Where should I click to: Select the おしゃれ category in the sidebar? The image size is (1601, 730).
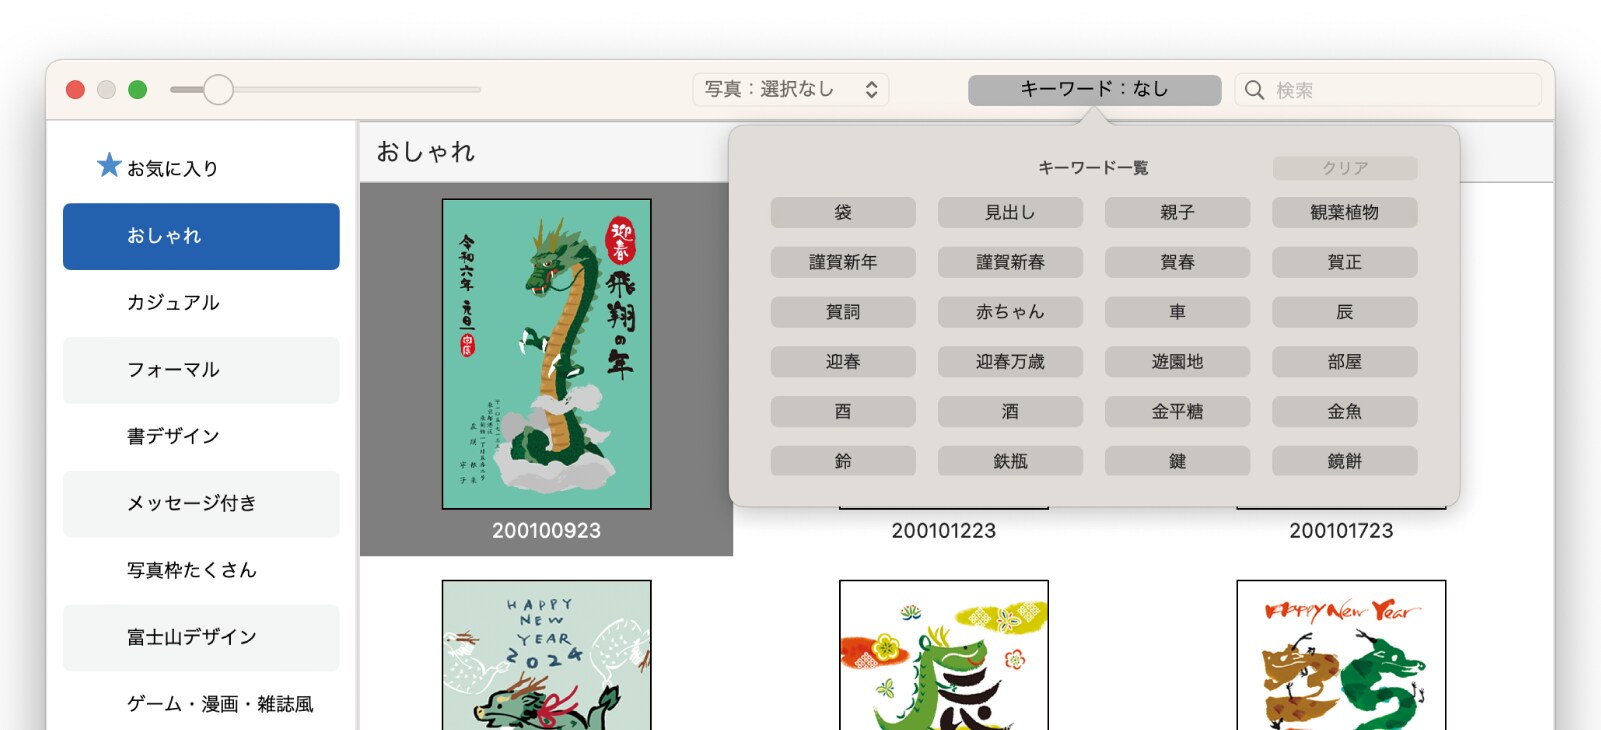click(201, 236)
